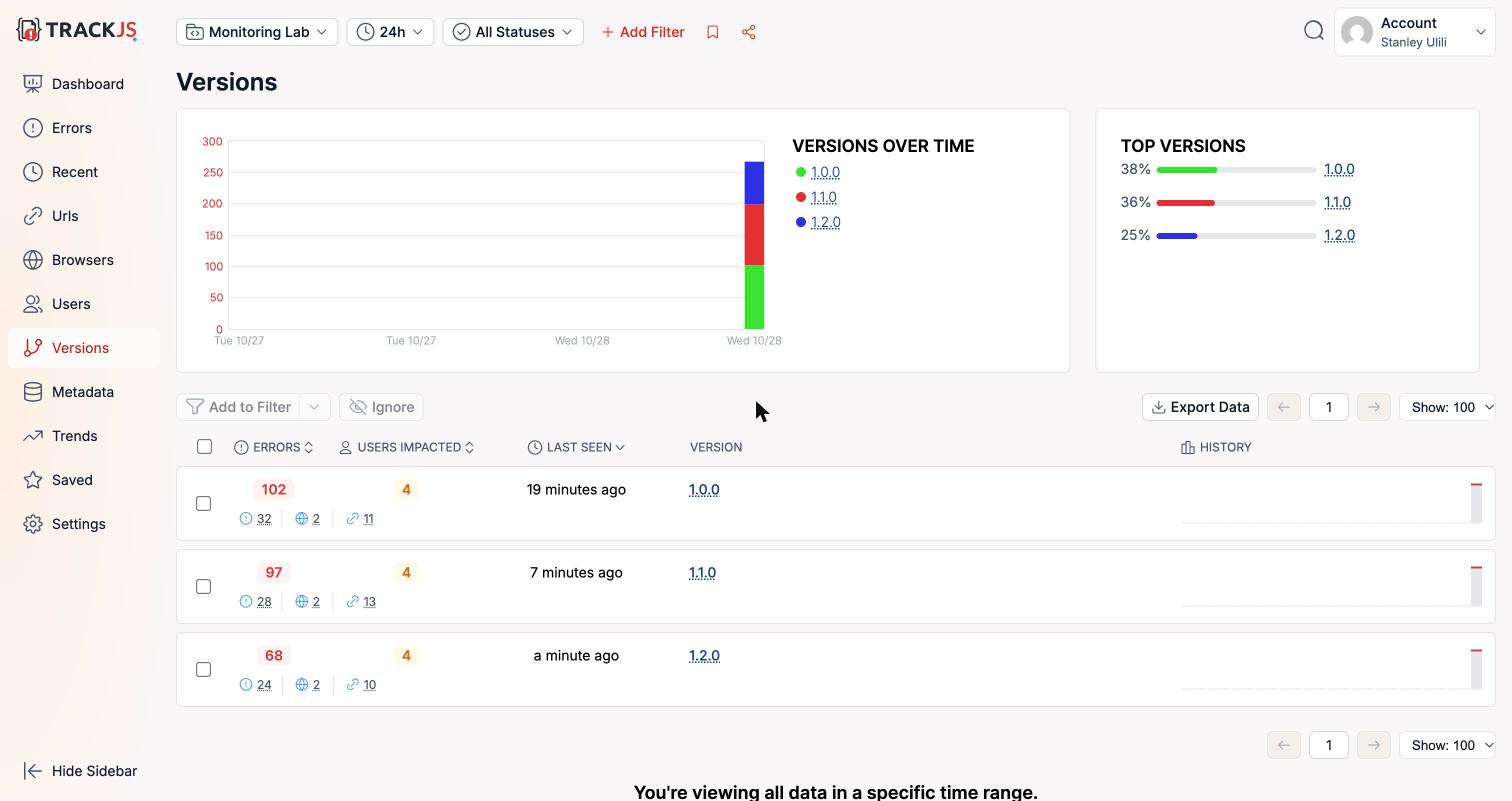Click the top page number field
1512x801 pixels.
pos(1328,407)
